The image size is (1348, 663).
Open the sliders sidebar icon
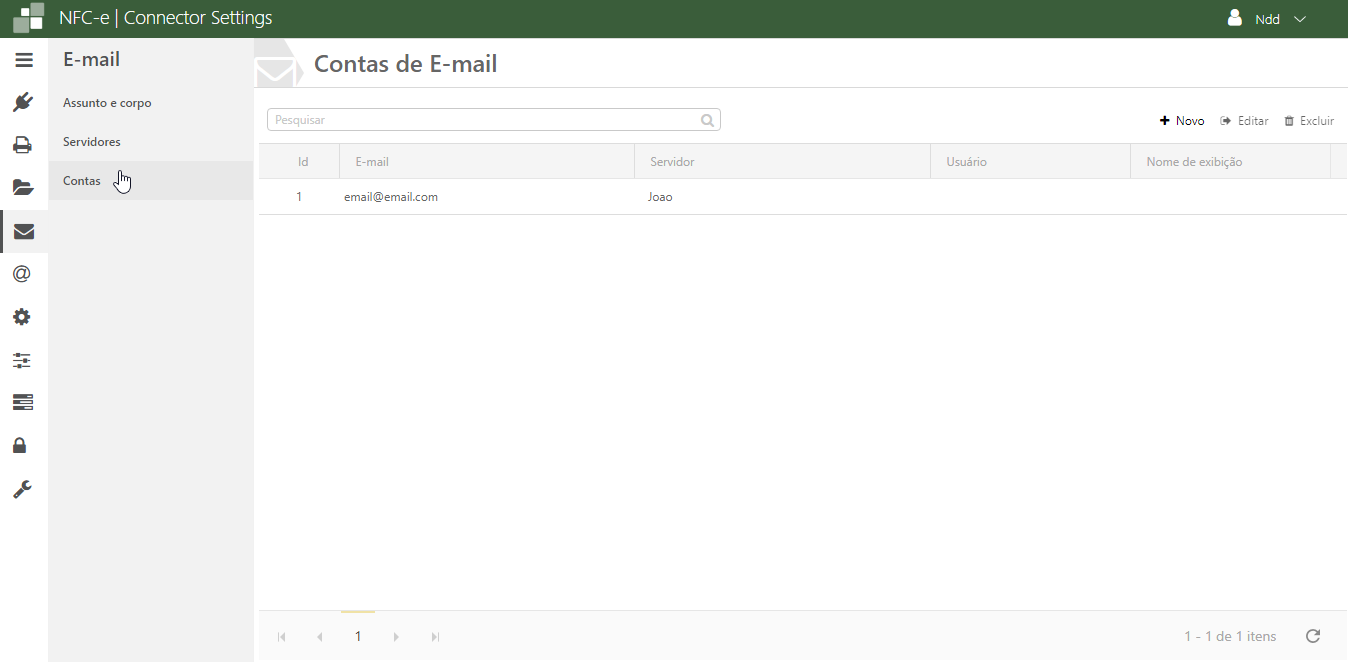coord(22,360)
